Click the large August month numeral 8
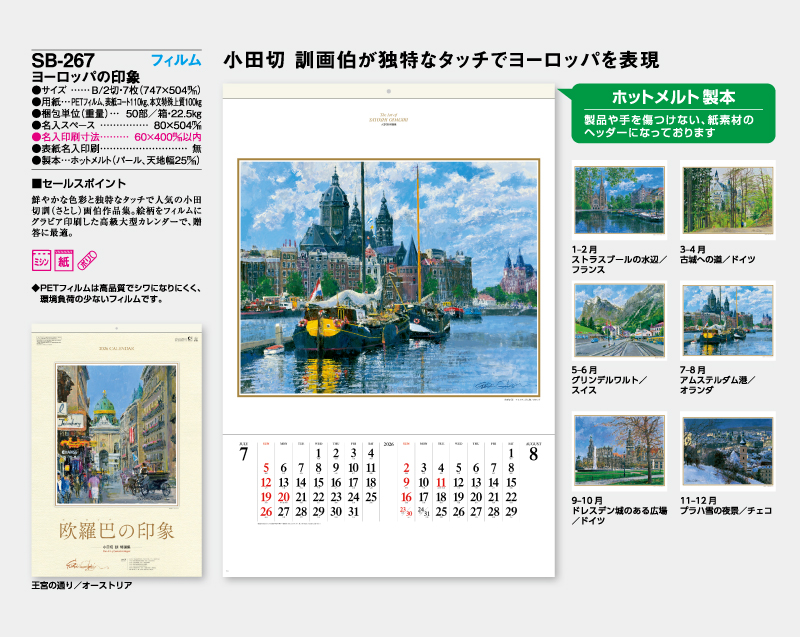800x637 pixels. pyautogui.click(x=534, y=454)
